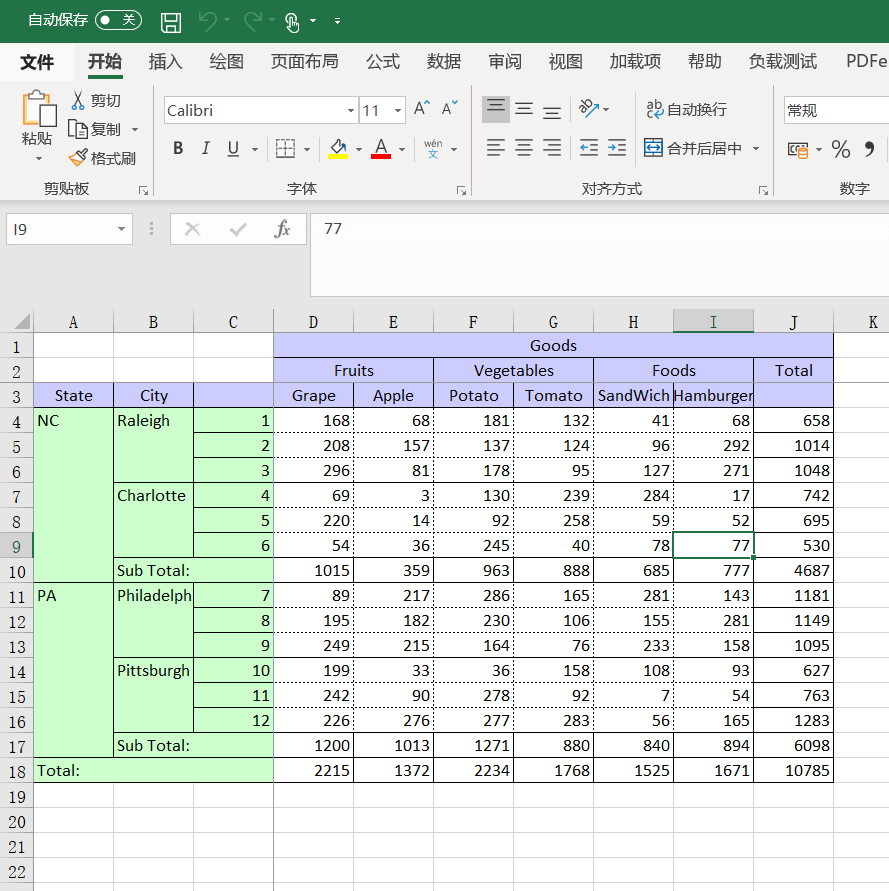Click the 格式刷 format painter button
889x891 pixels.
(102, 158)
